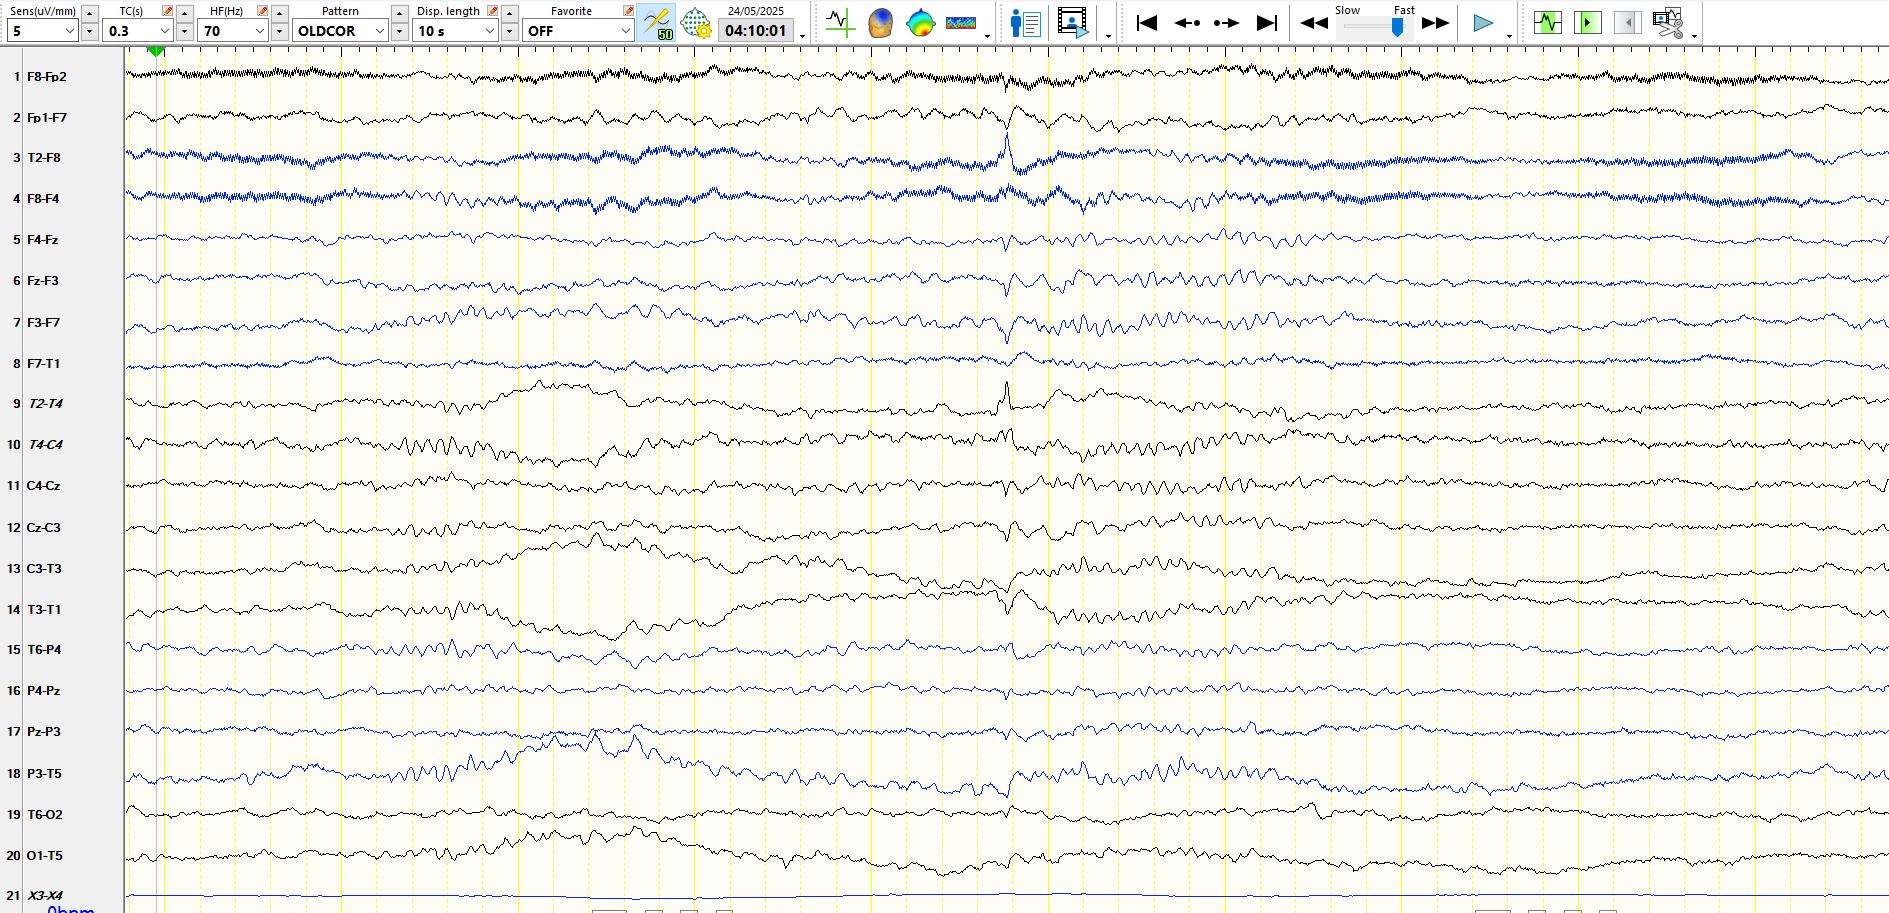
Task: Open the Disp. length dropdown
Action: tap(456, 31)
